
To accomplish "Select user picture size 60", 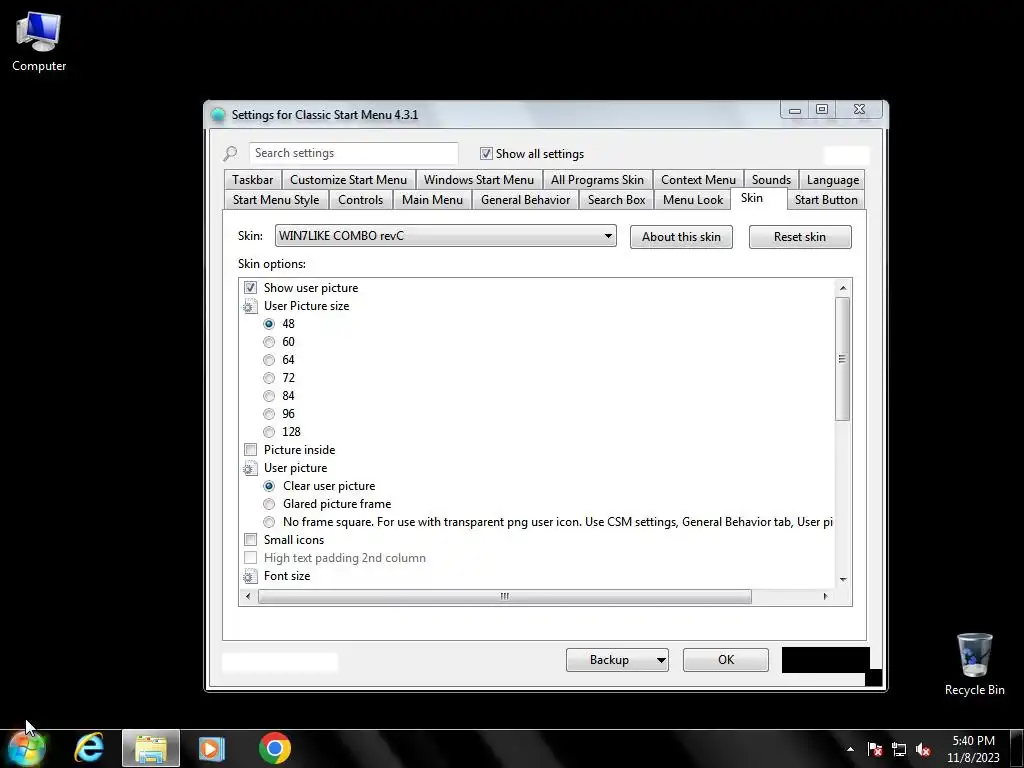I will [269, 342].
